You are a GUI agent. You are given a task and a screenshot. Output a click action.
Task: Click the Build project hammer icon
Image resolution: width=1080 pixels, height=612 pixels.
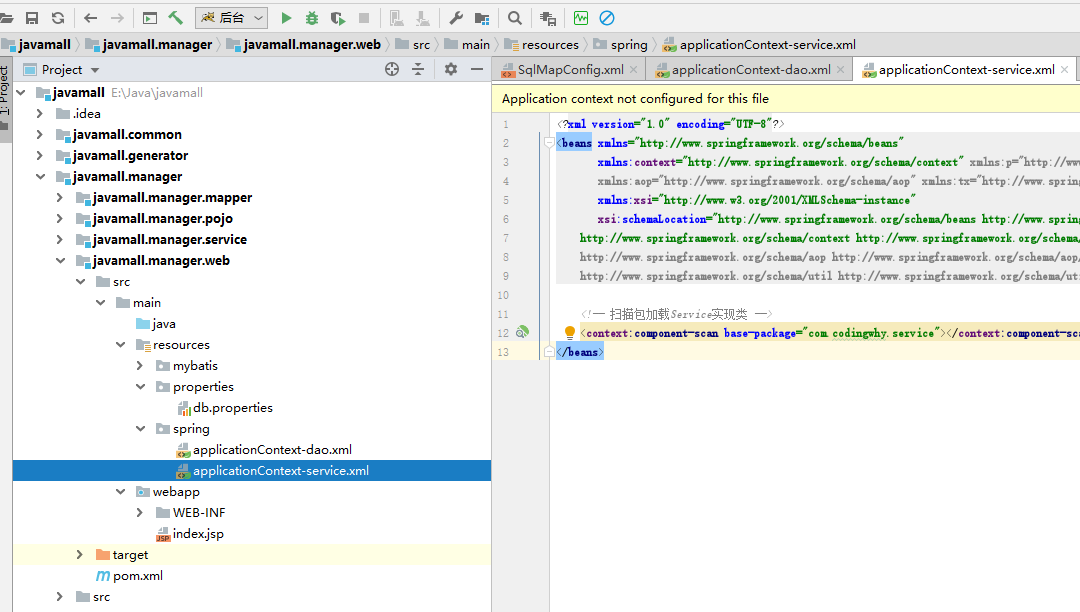pos(176,18)
